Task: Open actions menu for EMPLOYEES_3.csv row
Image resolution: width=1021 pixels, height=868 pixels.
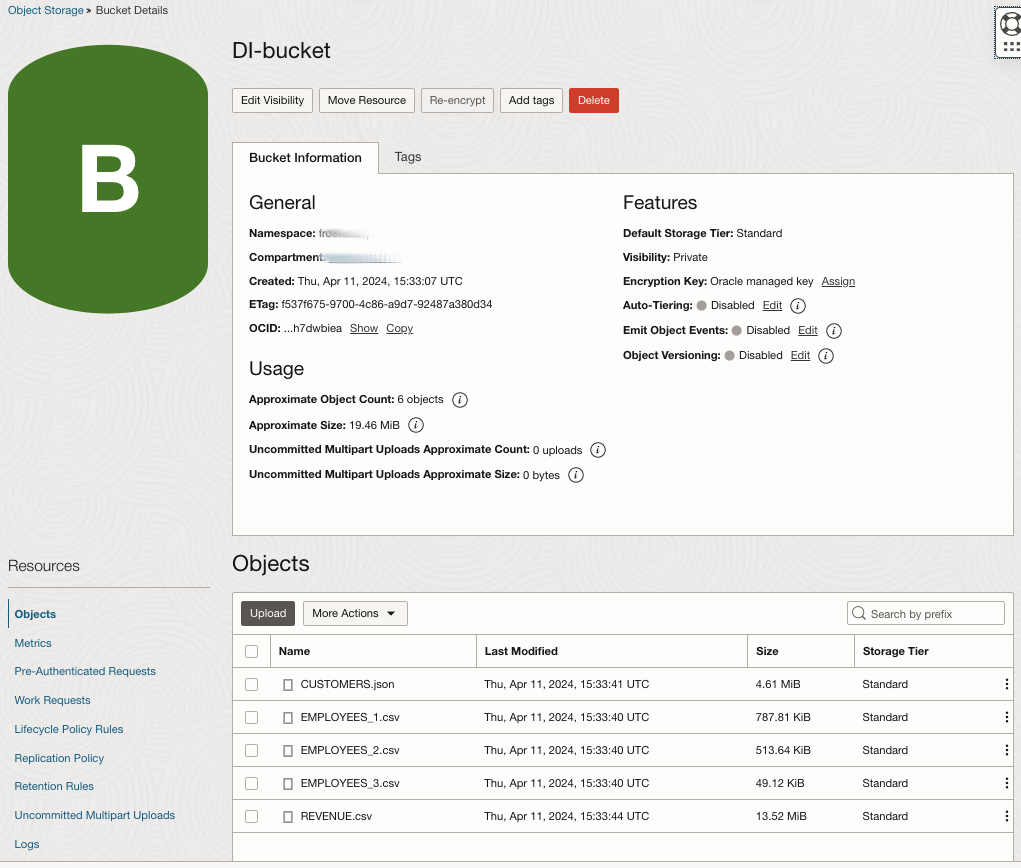Action: [x=1006, y=783]
